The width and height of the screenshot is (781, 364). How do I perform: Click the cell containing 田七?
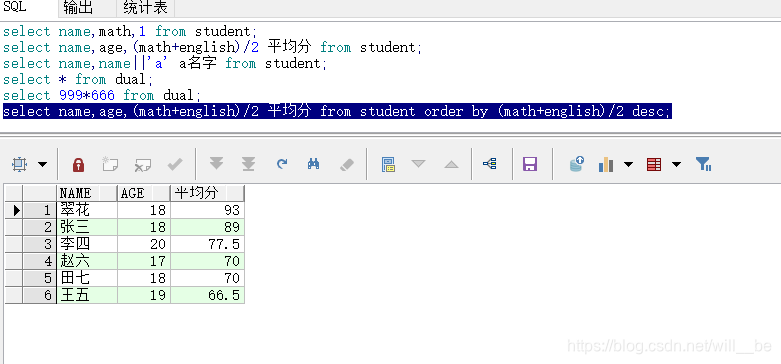coord(87,278)
